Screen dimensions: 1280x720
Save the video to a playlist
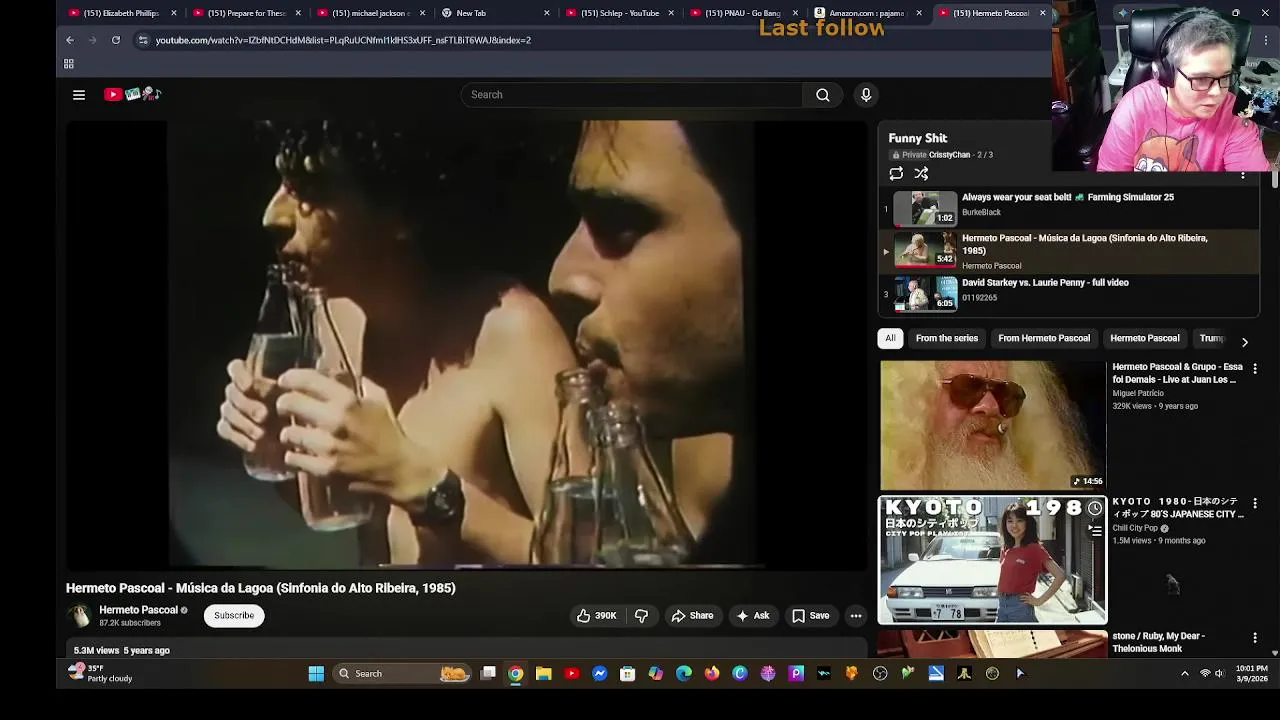pos(810,616)
